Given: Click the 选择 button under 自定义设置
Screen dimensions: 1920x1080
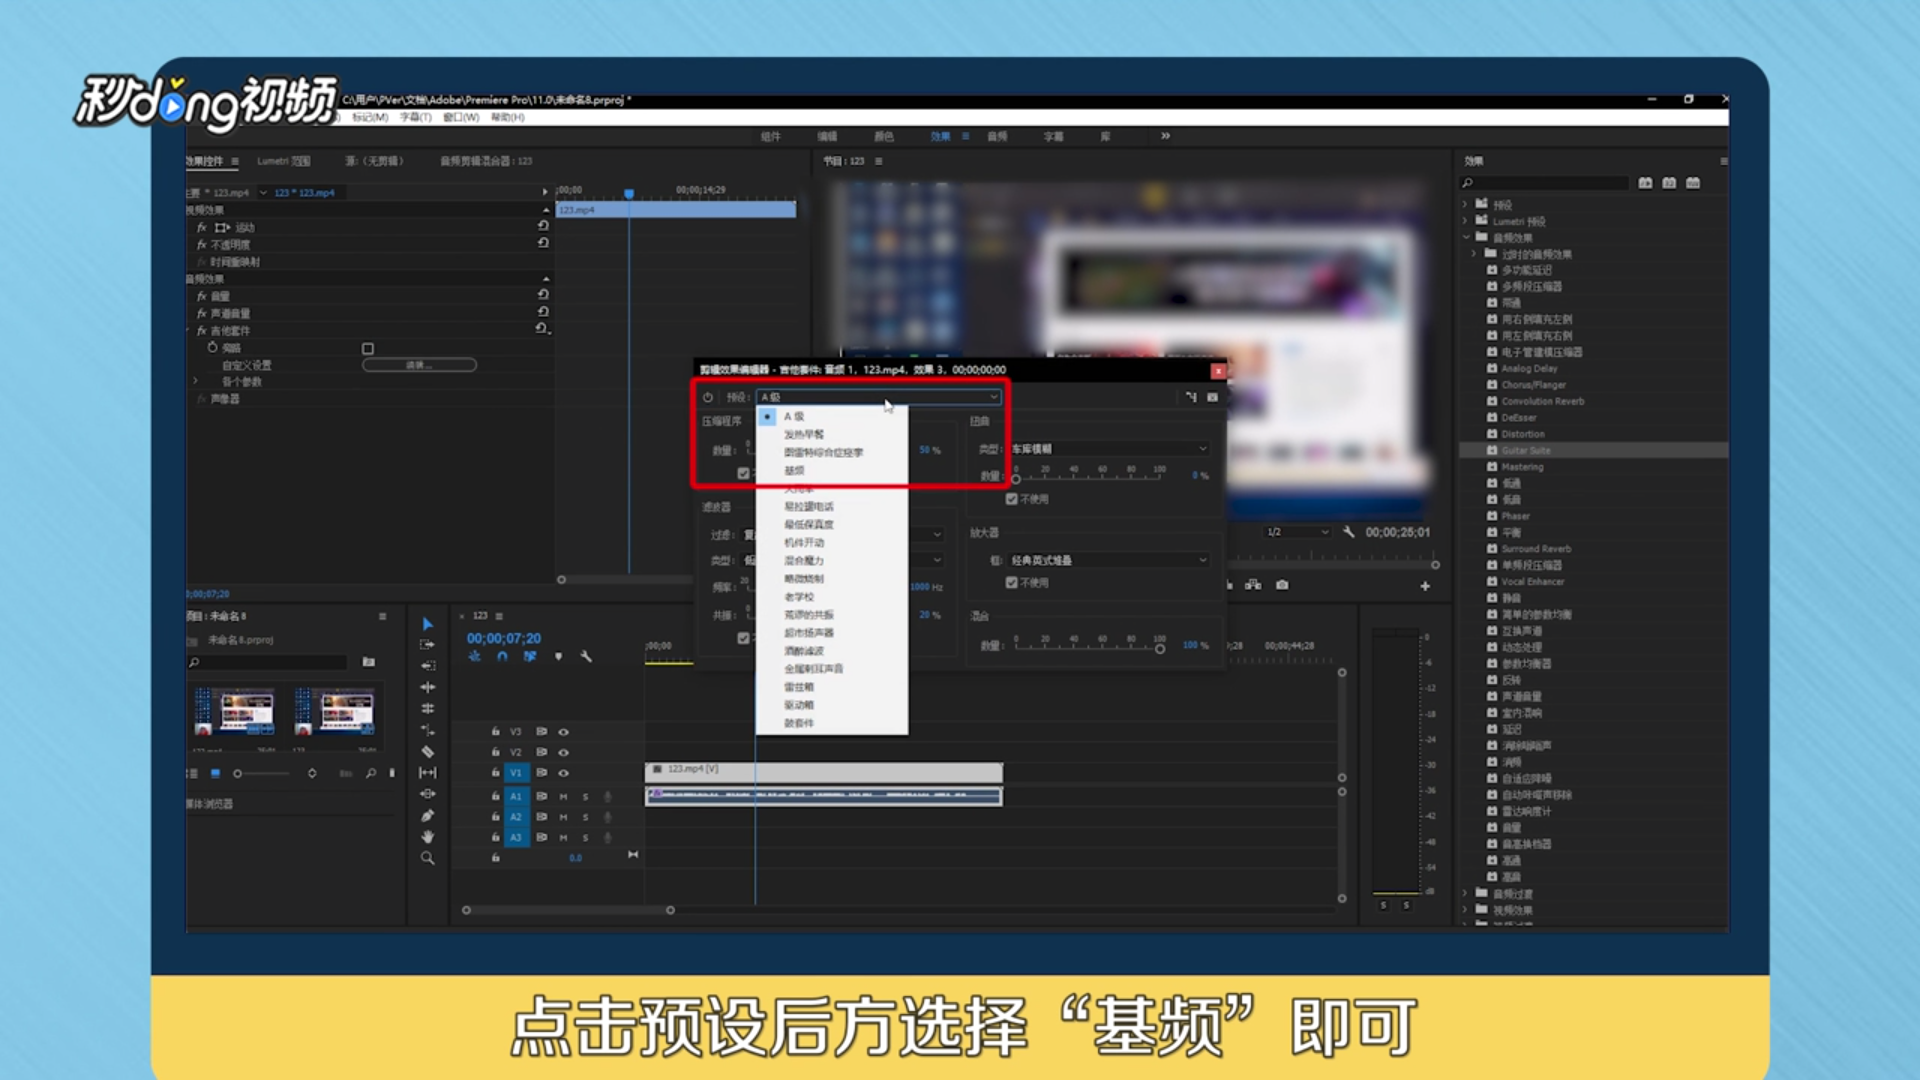Looking at the screenshot, I should tap(420, 365).
